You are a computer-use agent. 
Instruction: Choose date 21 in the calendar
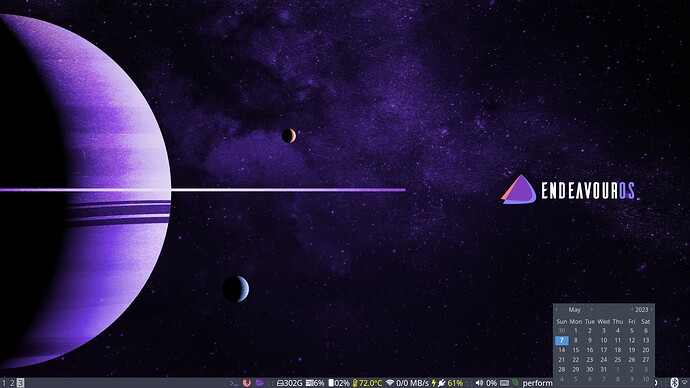coord(562,359)
